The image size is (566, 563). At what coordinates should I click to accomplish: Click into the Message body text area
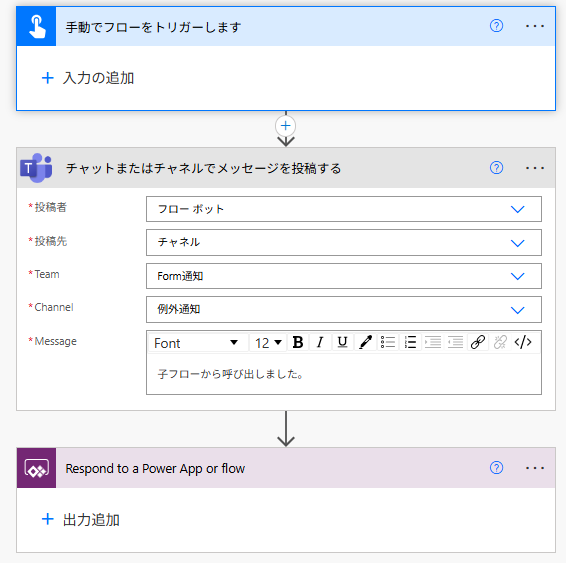tap(344, 374)
